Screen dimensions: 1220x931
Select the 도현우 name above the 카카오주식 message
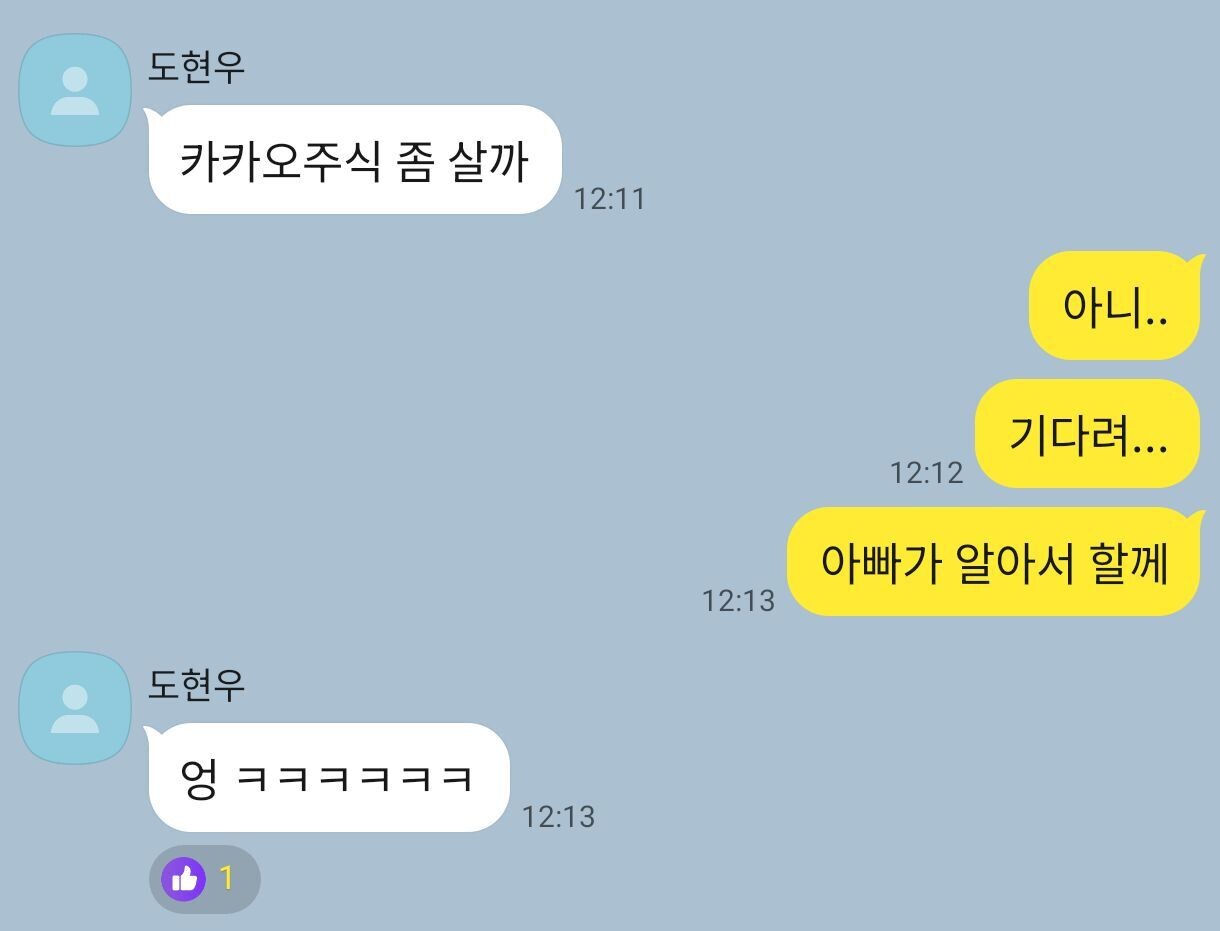197,67
